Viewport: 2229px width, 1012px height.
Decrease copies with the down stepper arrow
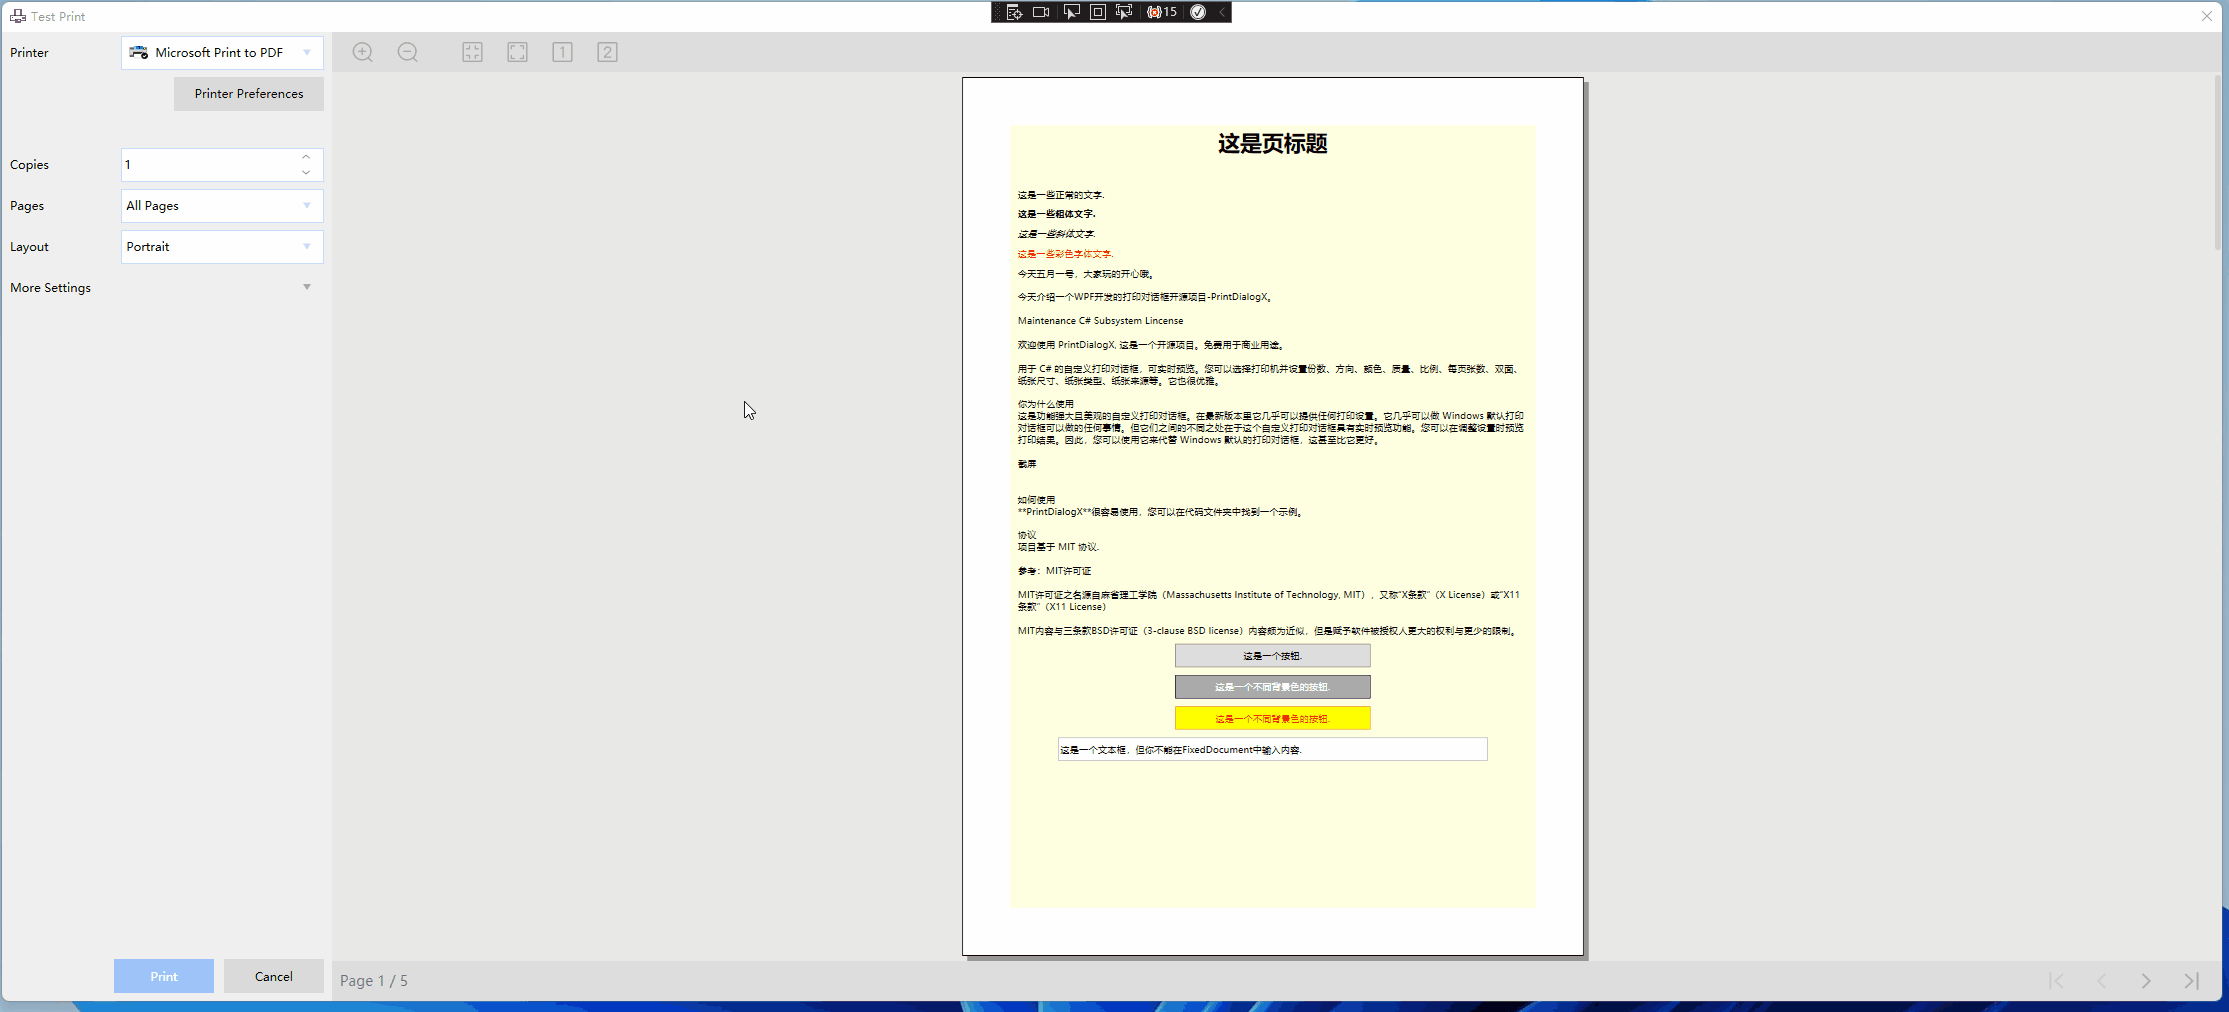(306, 173)
